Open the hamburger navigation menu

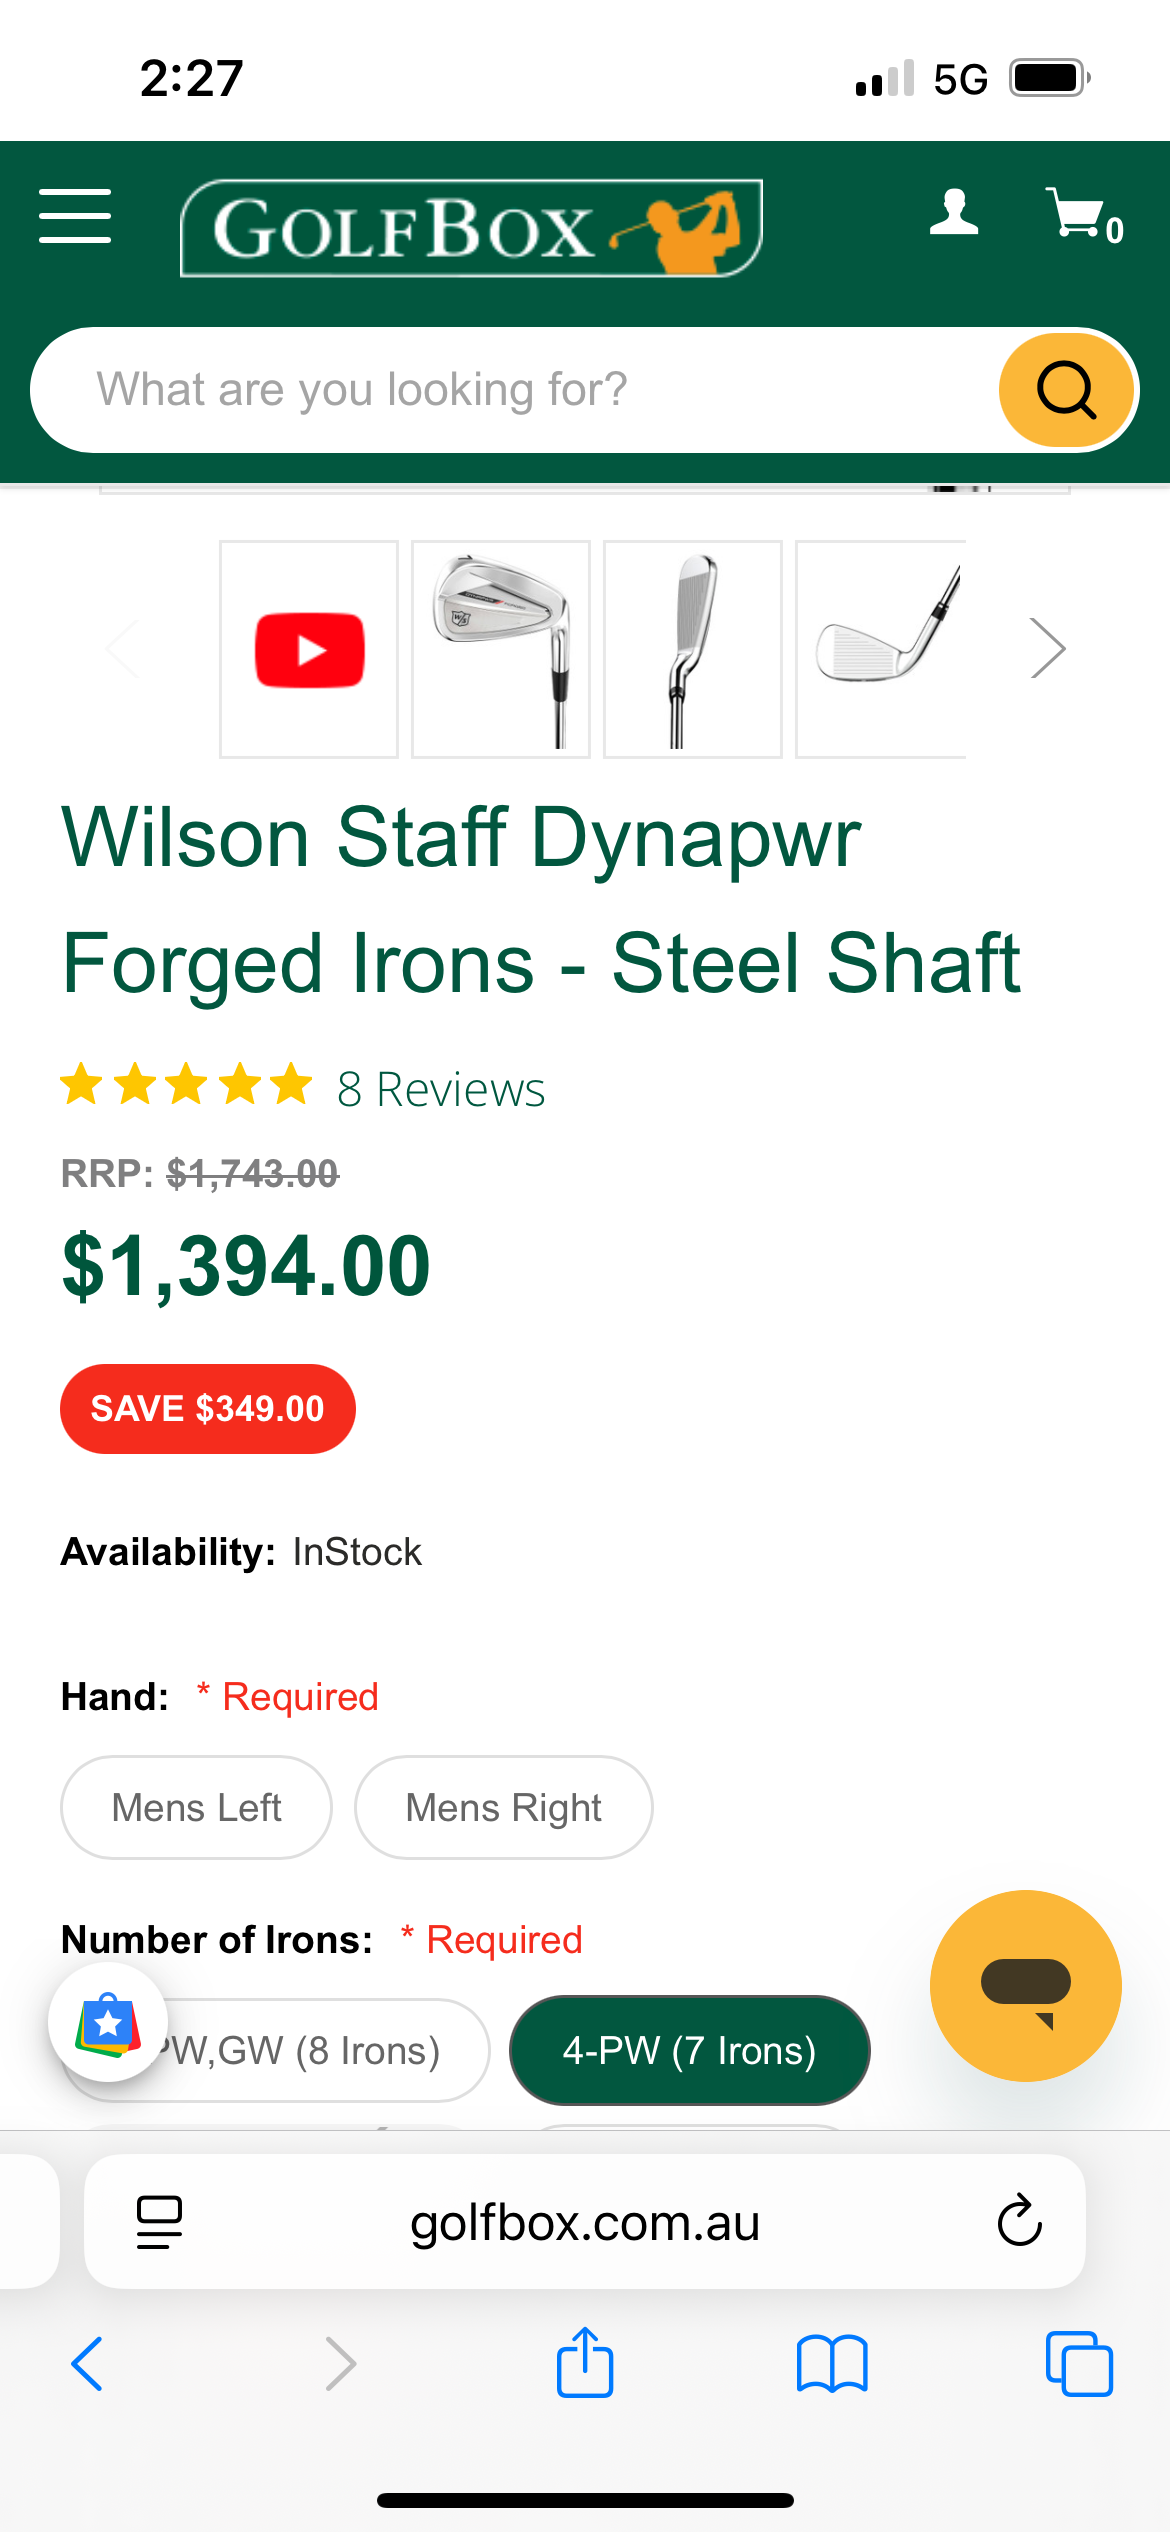(75, 215)
